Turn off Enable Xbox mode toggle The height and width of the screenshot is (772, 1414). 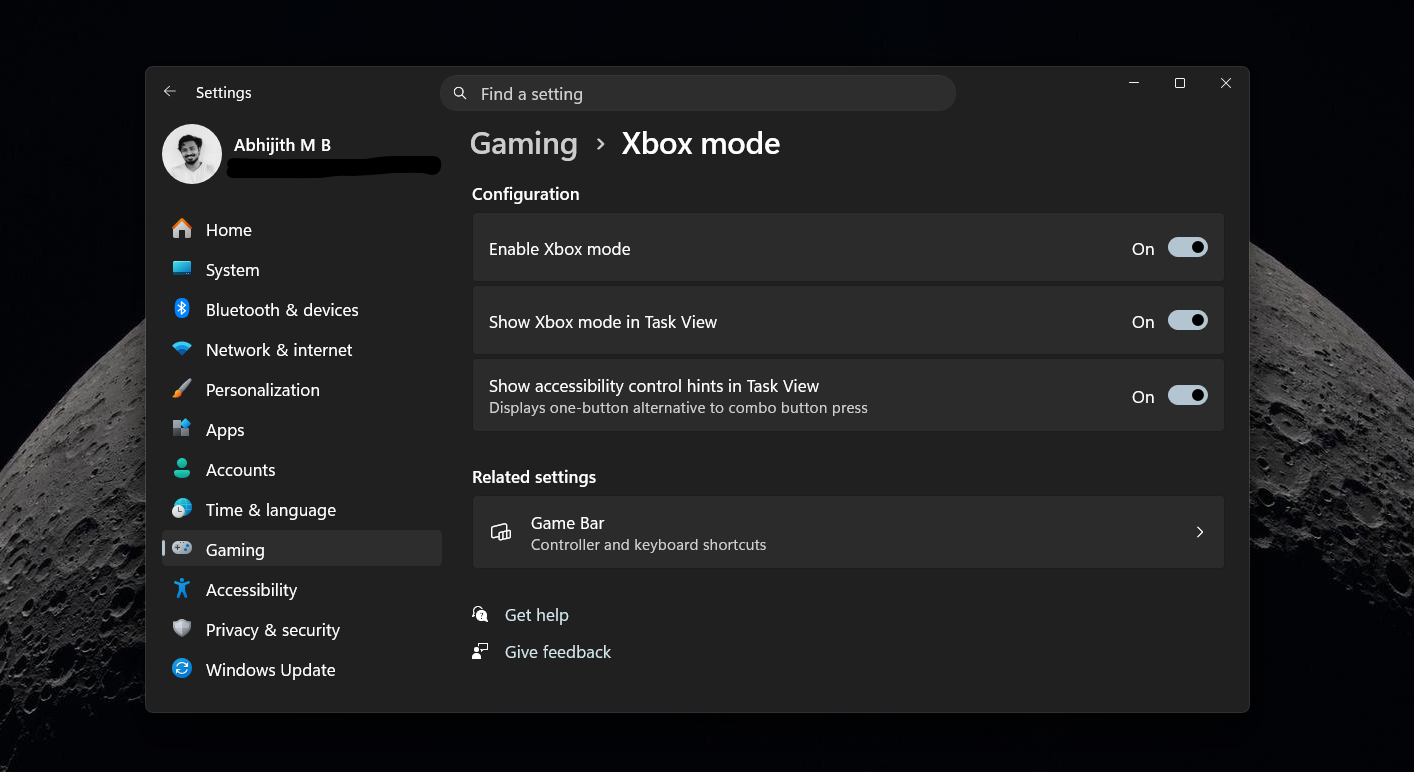click(x=1188, y=248)
